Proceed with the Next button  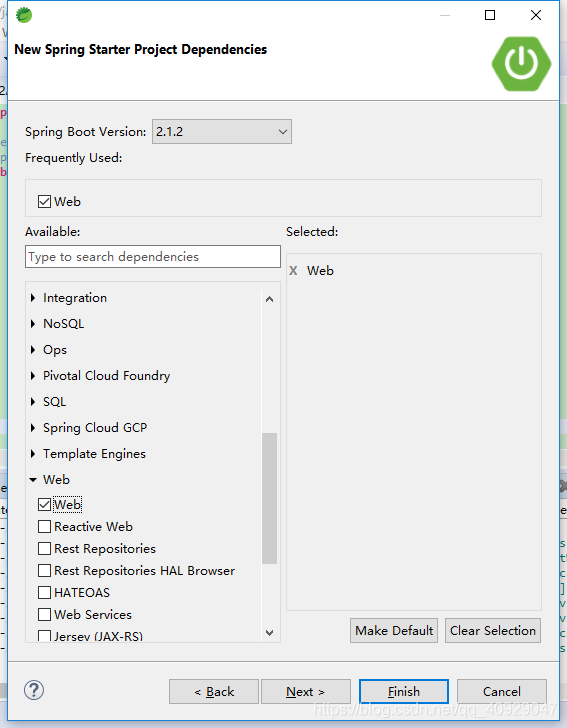click(306, 692)
